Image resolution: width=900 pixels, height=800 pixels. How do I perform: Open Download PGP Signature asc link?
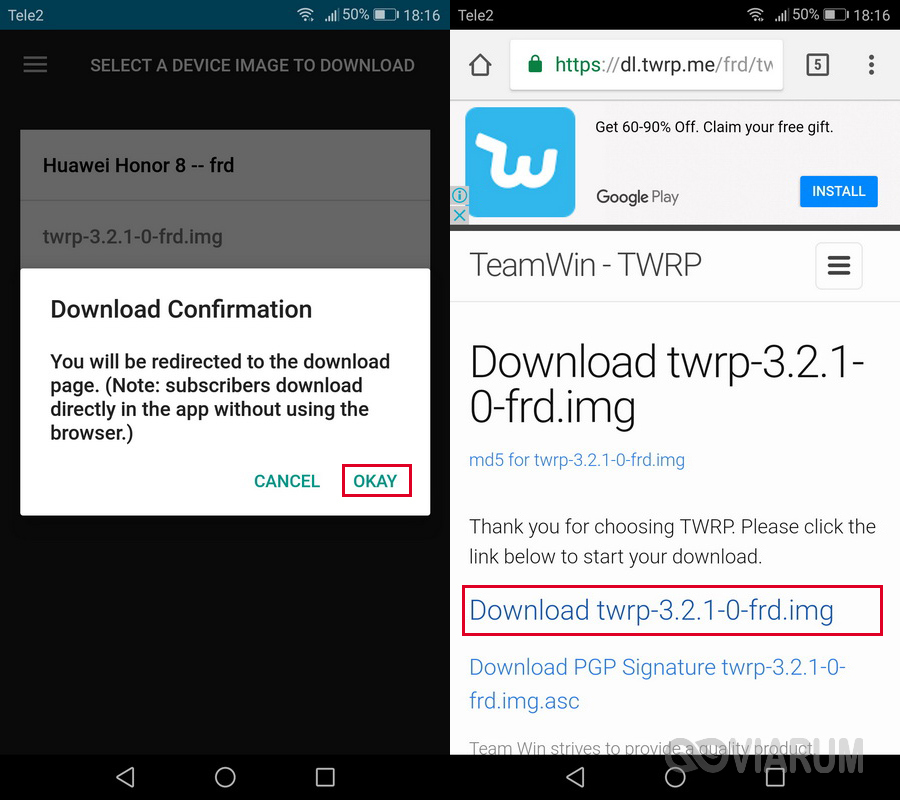[657, 684]
